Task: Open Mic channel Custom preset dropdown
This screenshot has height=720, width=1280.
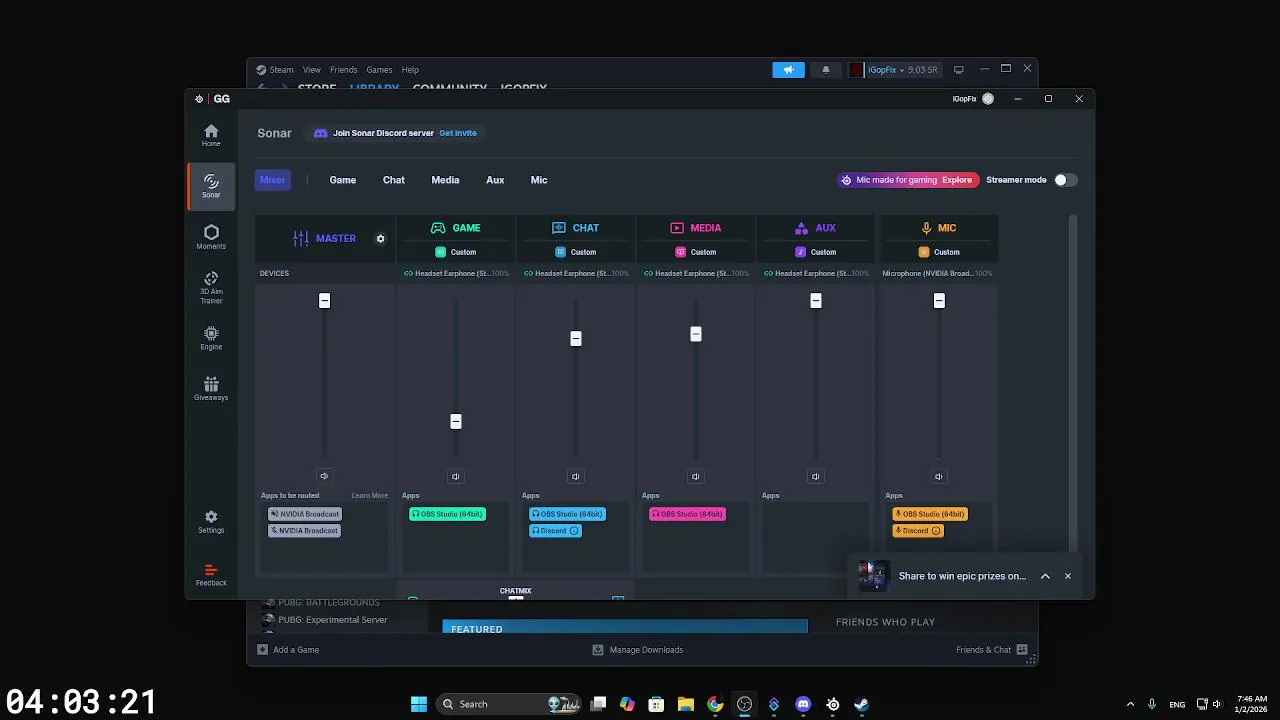Action: (x=939, y=252)
